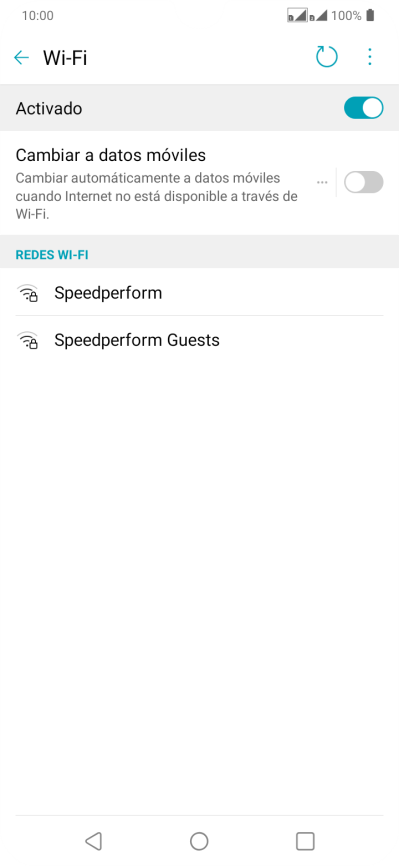The image size is (399, 866).
Task: Tap the secured signal icon for Speedperform Guests
Action: (x=28, y=340)
